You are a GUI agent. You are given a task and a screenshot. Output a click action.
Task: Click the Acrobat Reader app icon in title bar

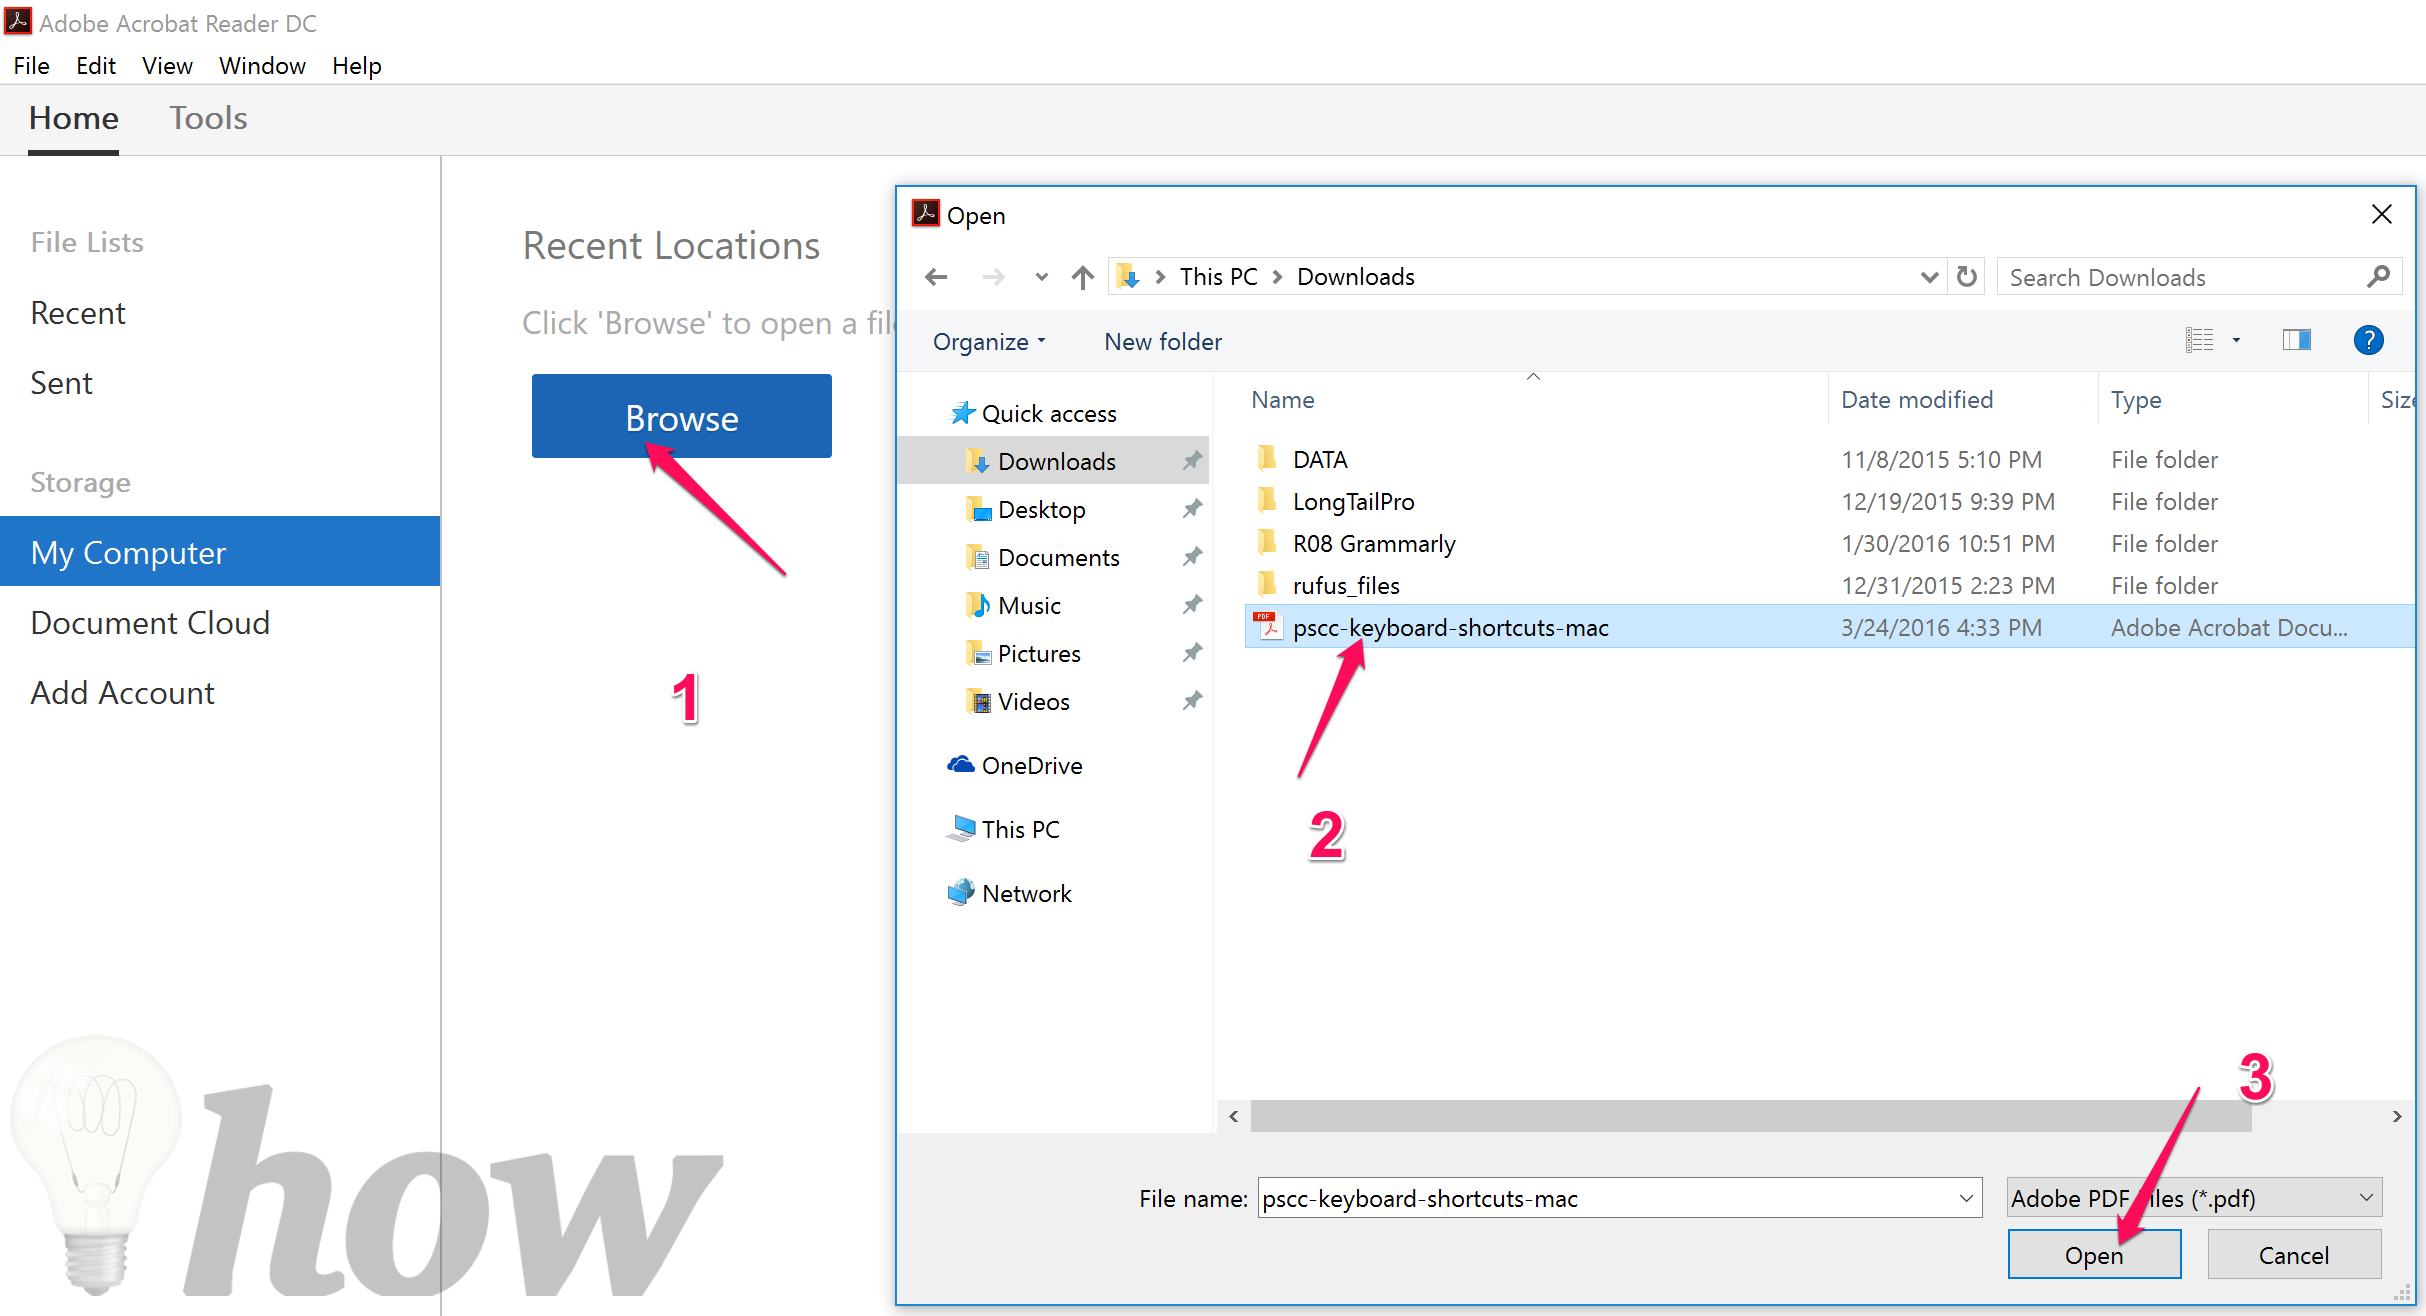coord(18,21)
